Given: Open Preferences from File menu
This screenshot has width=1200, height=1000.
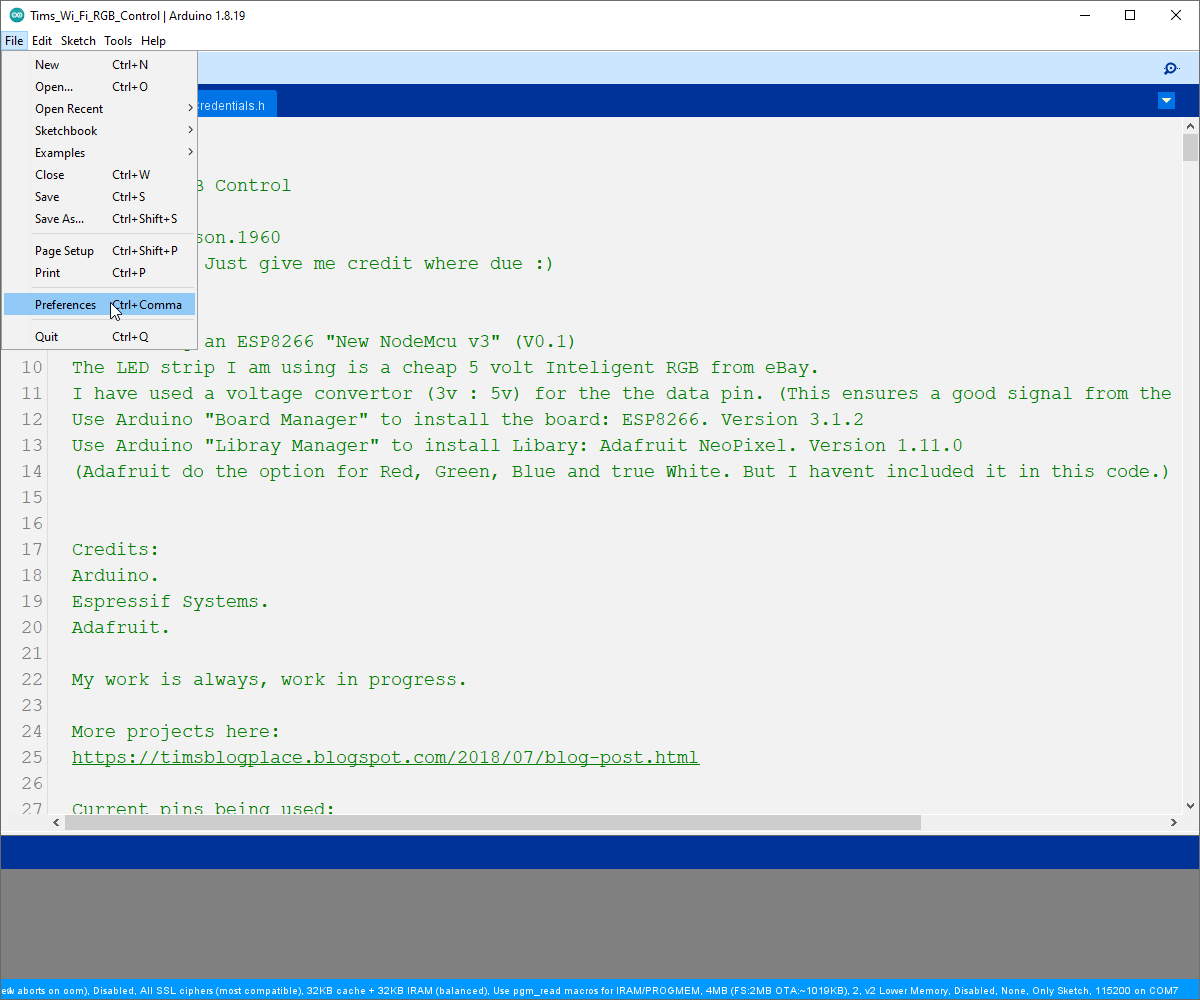Looking at the screenshot, I should point(99,305).
